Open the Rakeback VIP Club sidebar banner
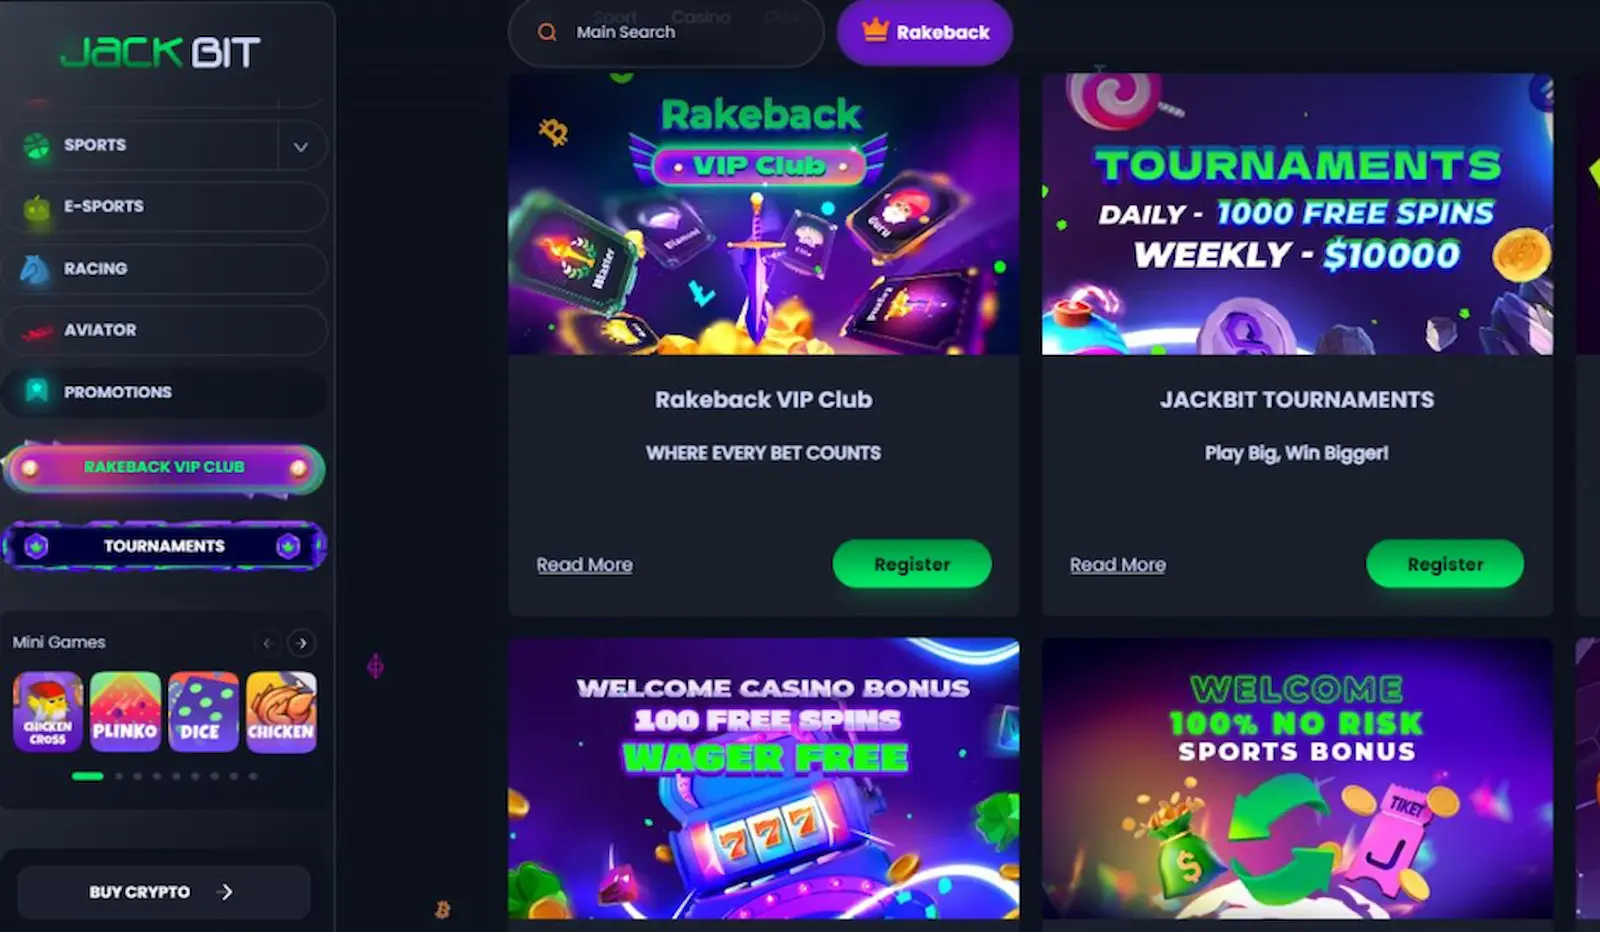This screenshot has width=1600, height=932. 164,468
